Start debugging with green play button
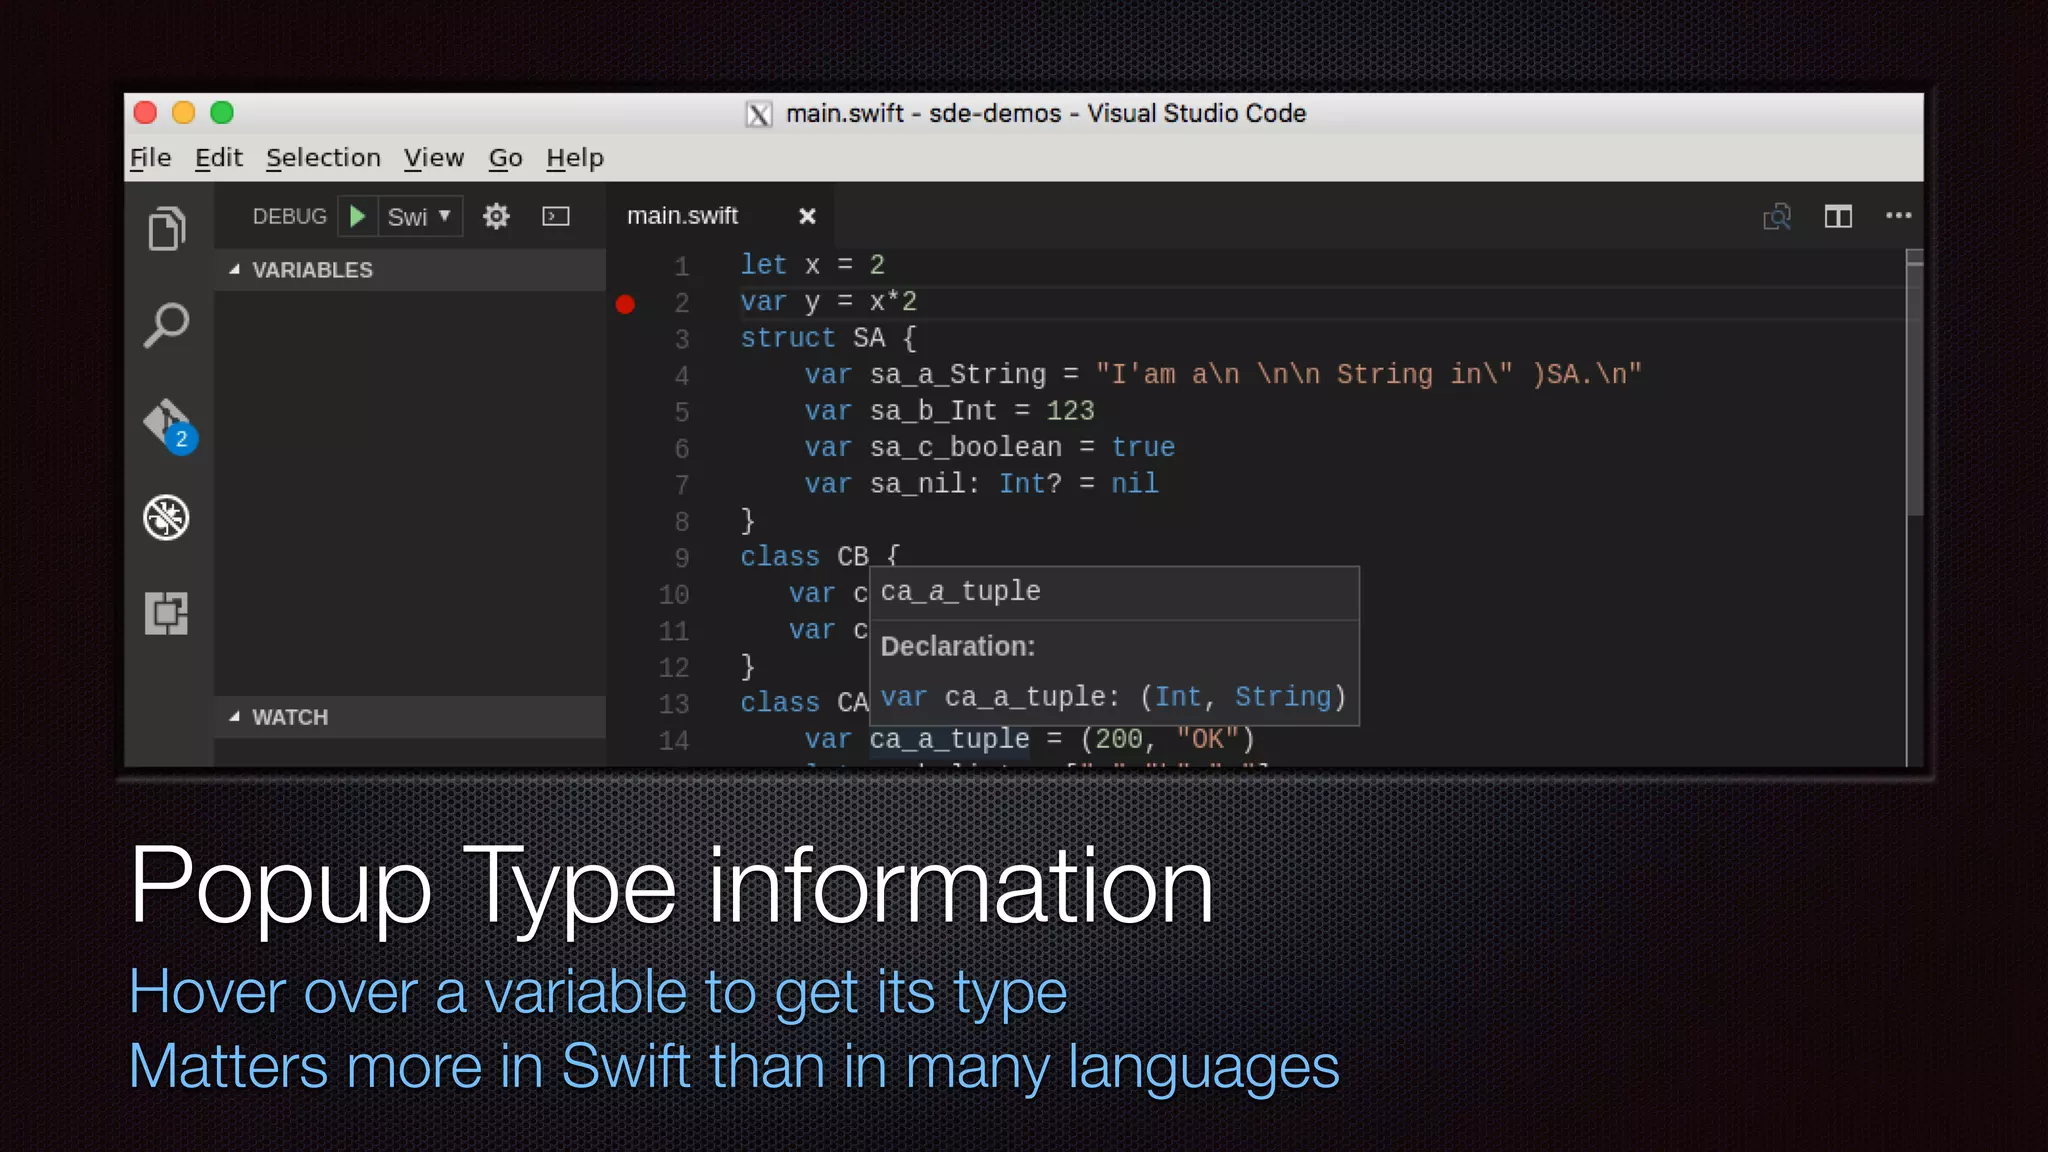 click(x=357, y=216)
